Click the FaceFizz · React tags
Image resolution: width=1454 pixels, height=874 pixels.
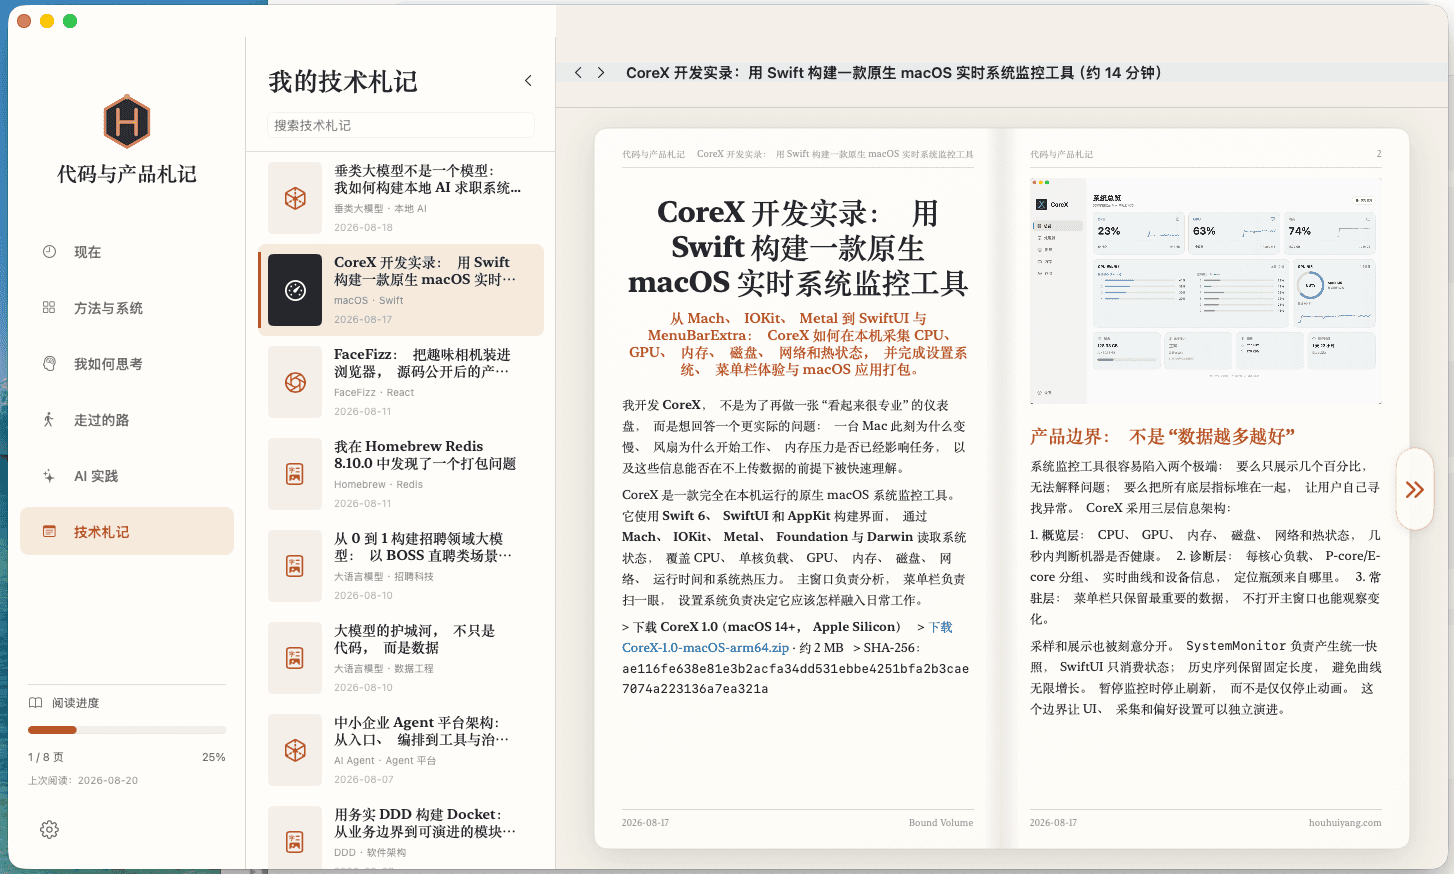click(x=374, y=392)
